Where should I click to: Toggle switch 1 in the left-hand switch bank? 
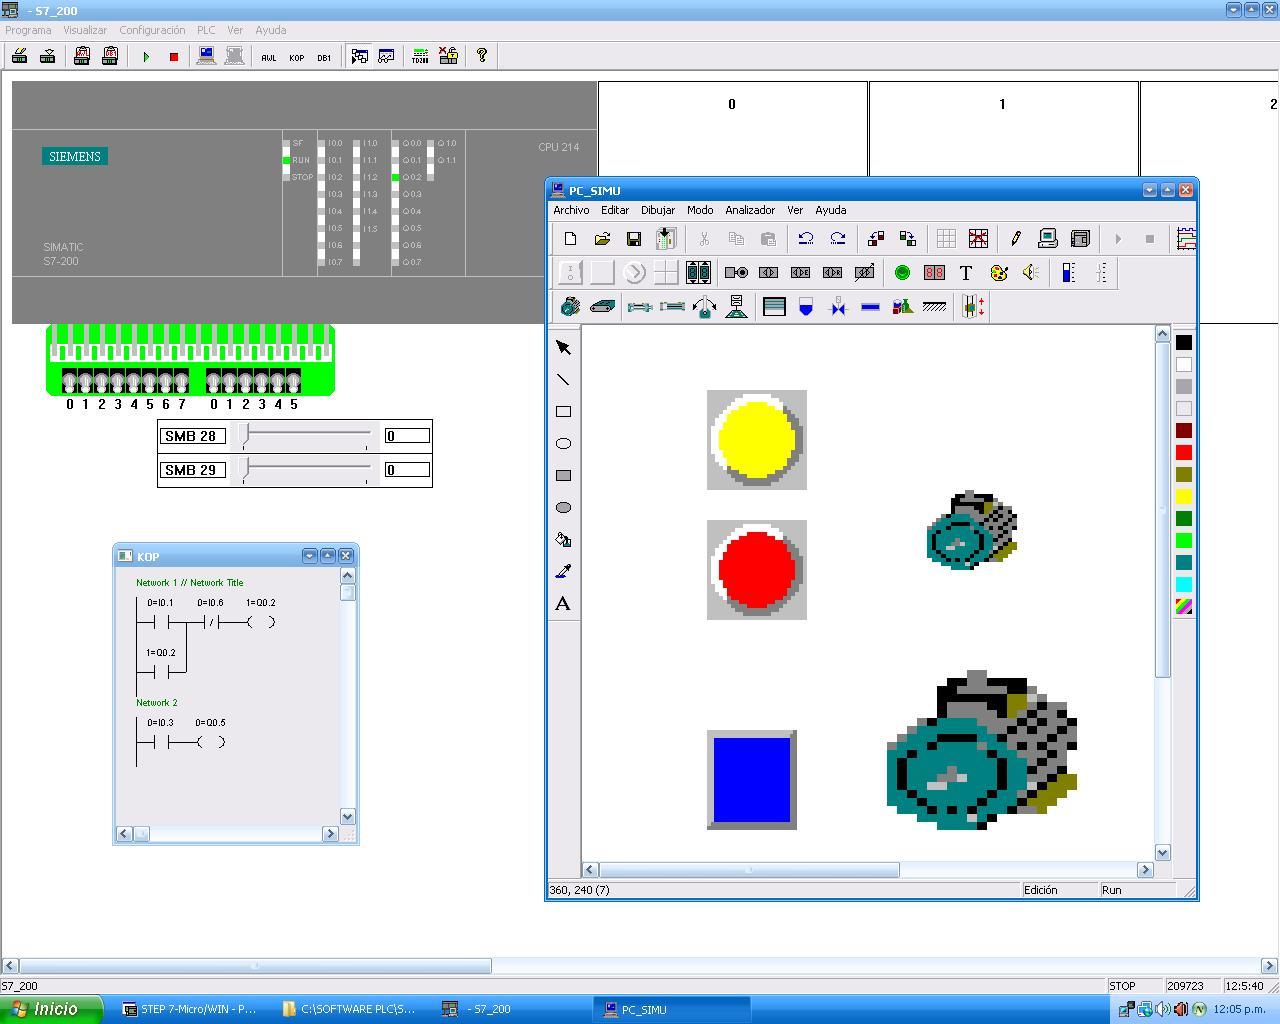(85, 381)
